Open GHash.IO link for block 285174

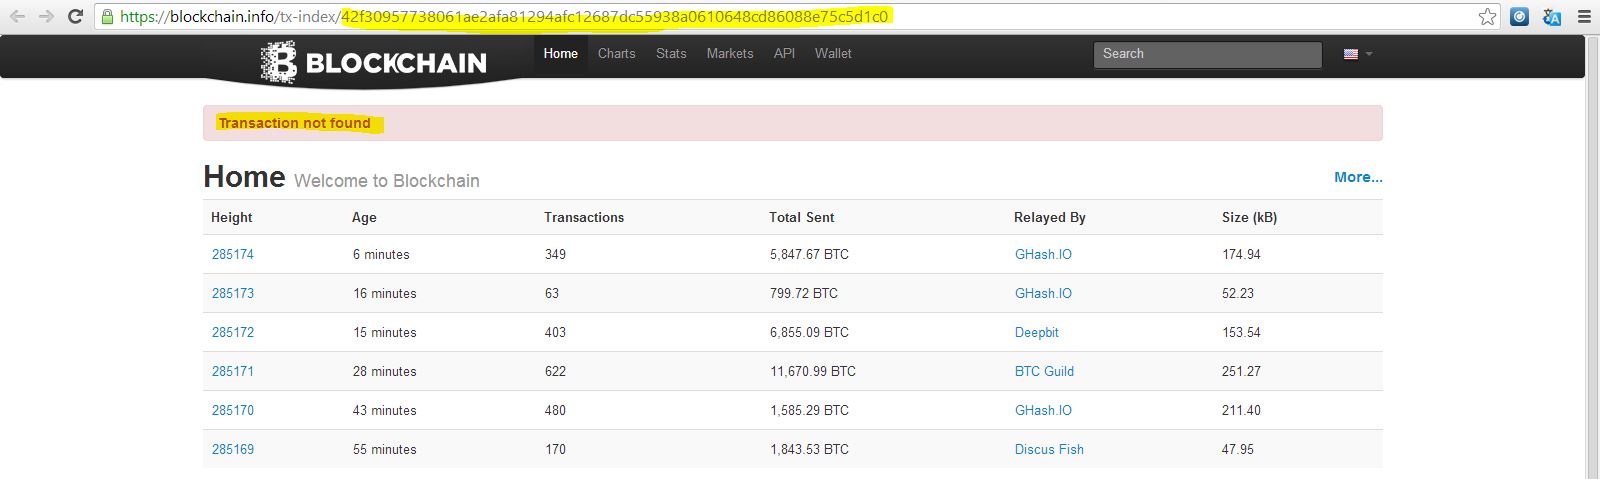[1043, 254]
